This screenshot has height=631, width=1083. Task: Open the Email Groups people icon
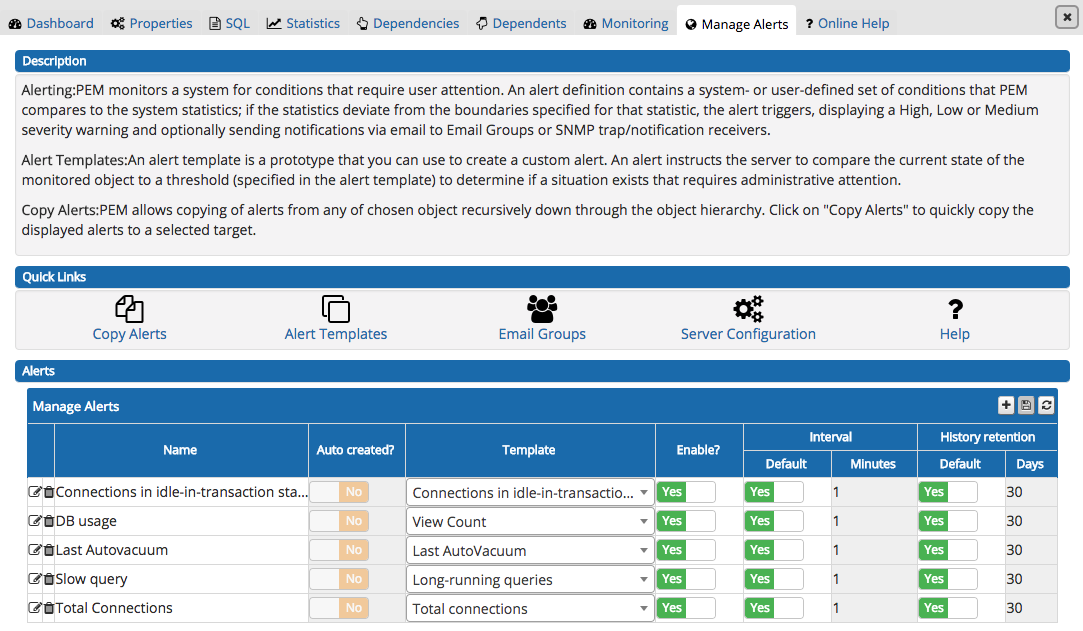point(542,309)
